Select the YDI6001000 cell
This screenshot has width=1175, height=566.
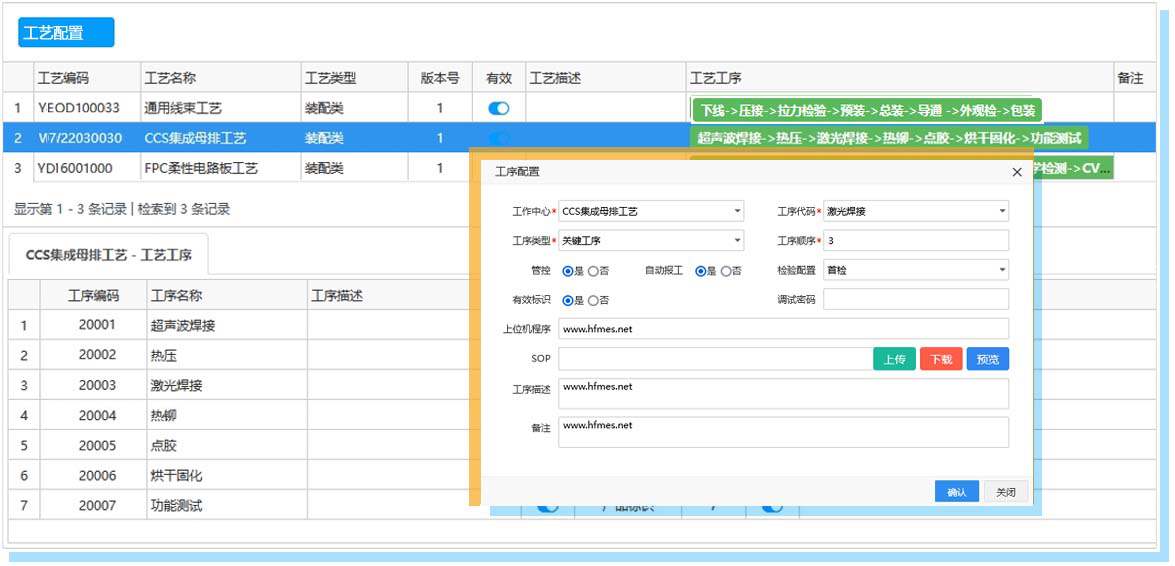click(85, 169)
